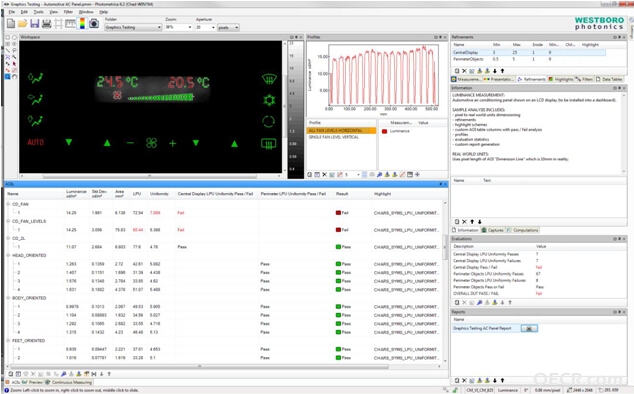The height and width of the screenshot is (394, 634).
Task: Click the ruler scale icon in toolbar
Action: click(70, 24)
